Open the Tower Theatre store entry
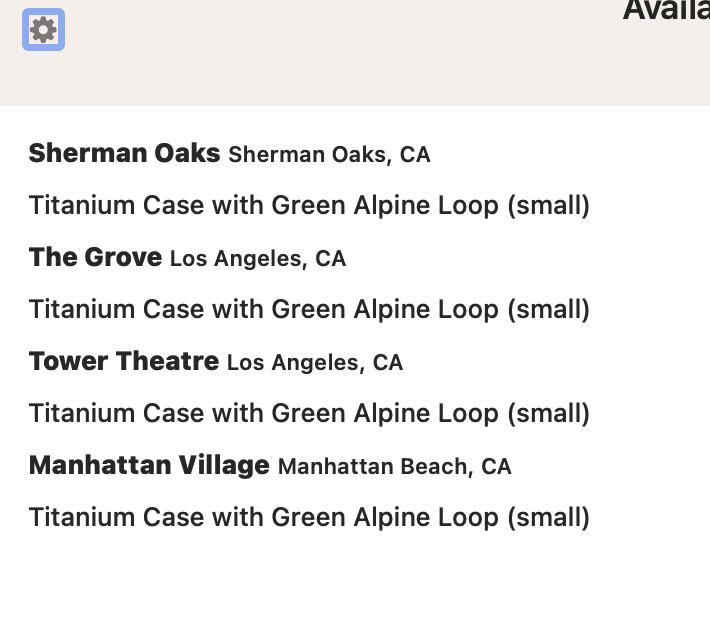710x624 pixels. 124,361
